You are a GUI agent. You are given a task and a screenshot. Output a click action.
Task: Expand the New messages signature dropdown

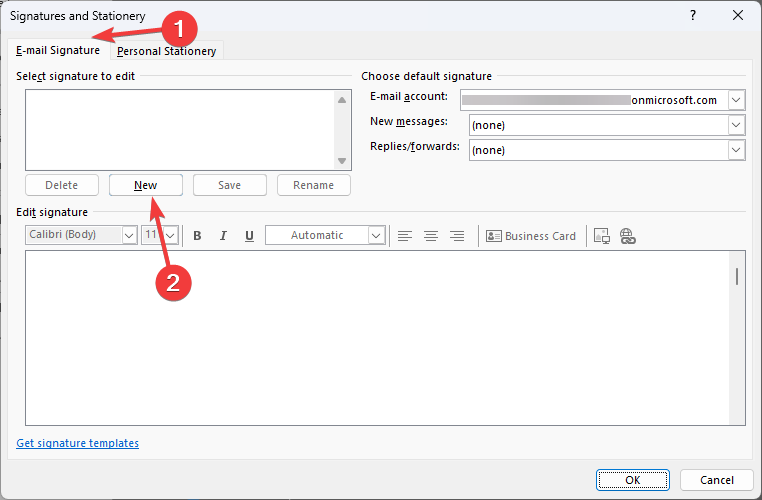click(x=736, y=125)
